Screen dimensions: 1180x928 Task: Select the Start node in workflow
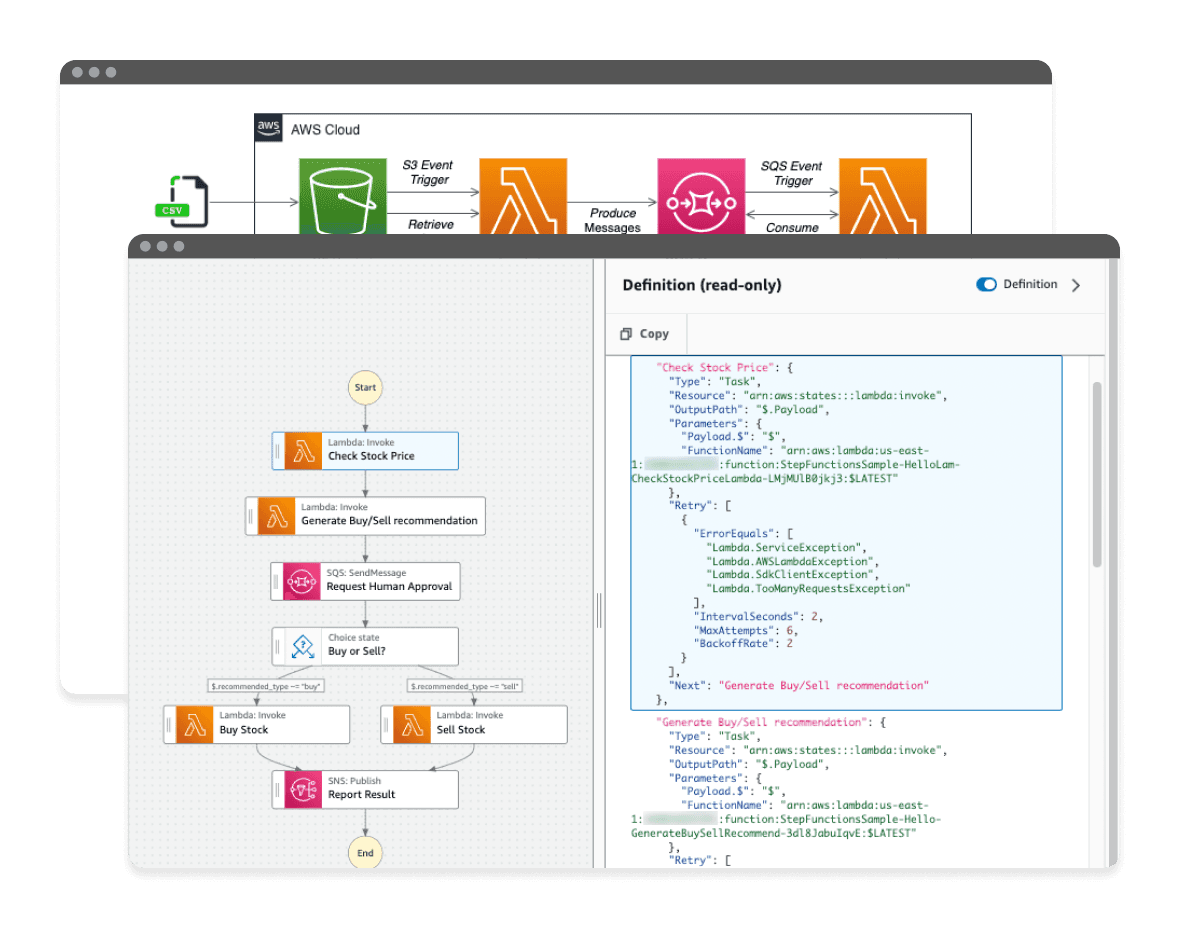[x=365, y=387]
